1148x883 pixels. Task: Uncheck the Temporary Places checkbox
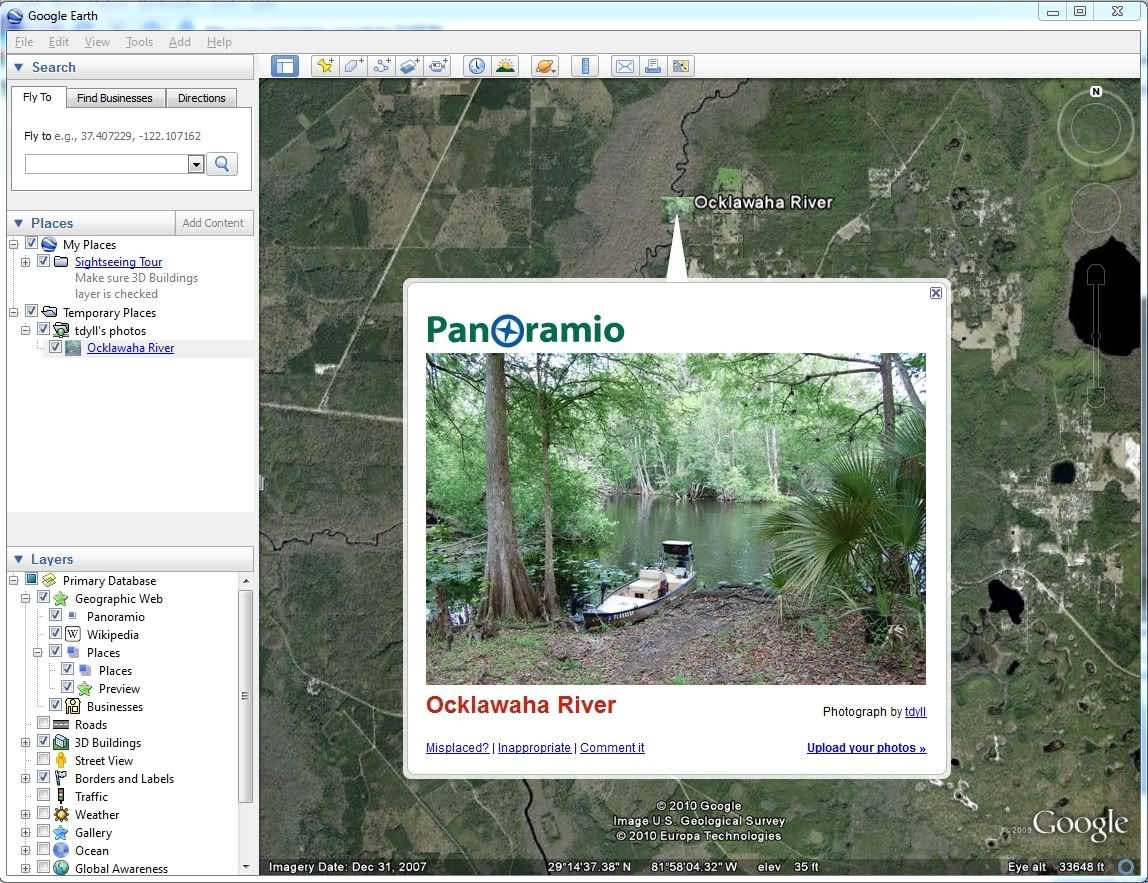(x=31, y=311)
